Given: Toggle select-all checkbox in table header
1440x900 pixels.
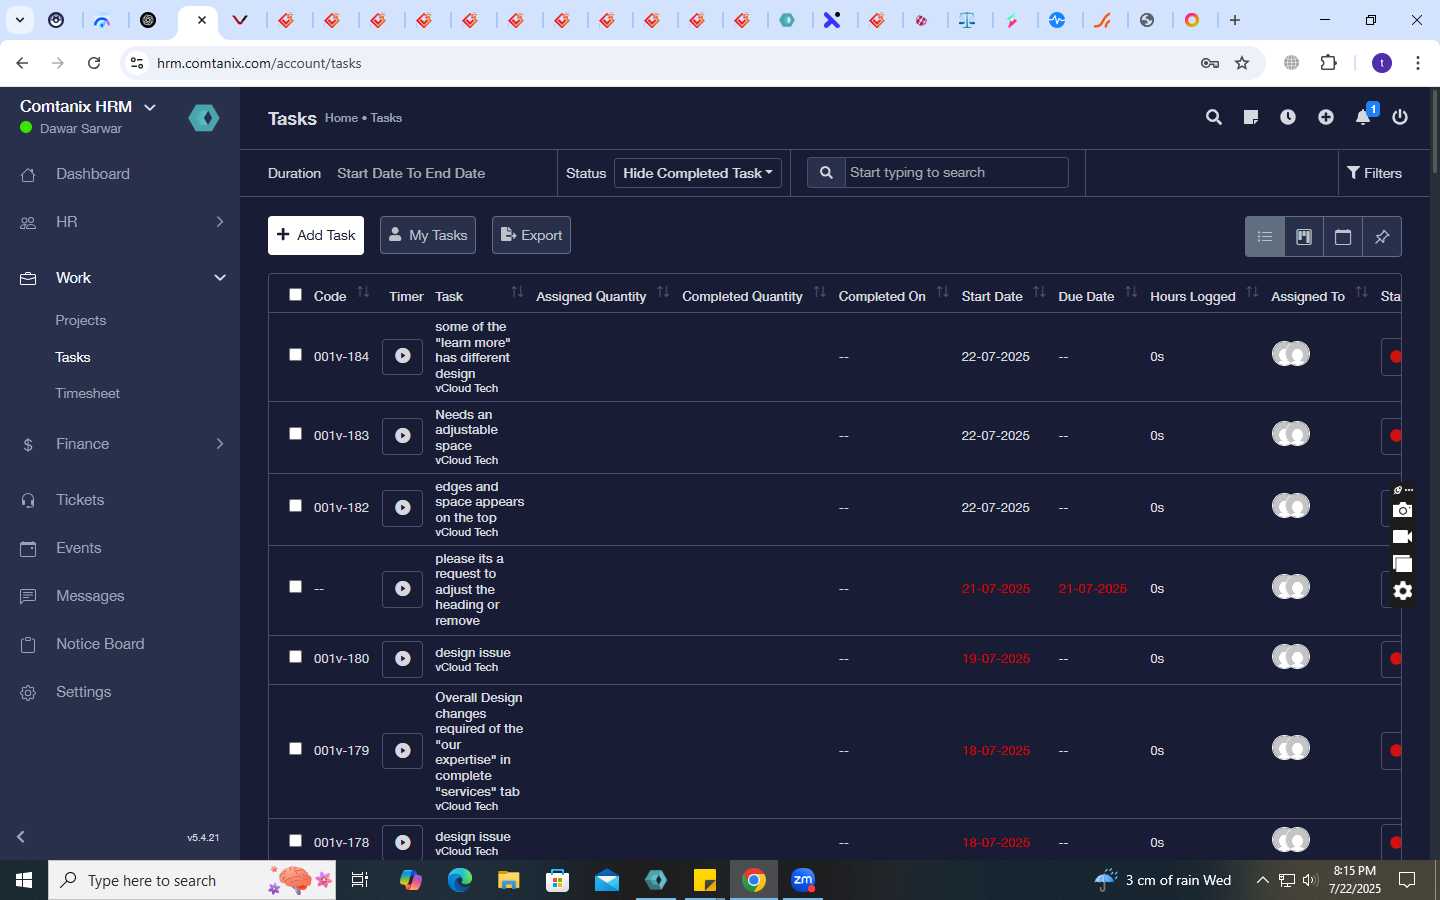Looking at the screenshot, I should pyautogui.click(x=295, y=295).
